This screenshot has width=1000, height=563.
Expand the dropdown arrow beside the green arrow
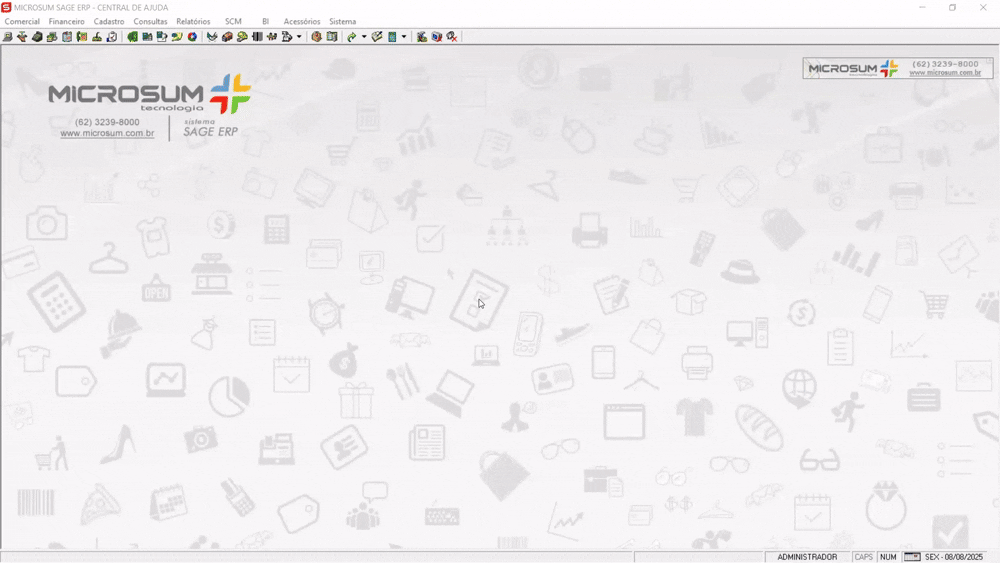pyautogui.click(x=364, y=37)
